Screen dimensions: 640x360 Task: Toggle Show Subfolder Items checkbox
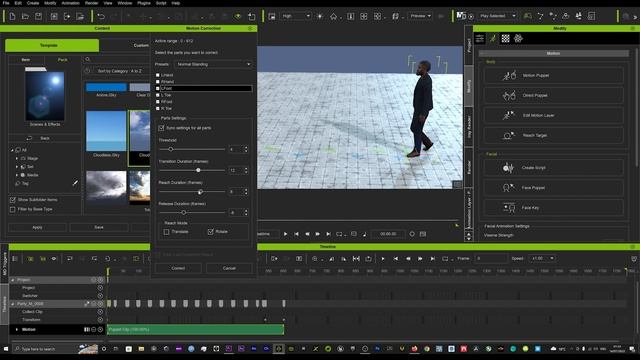click(13, 200)
